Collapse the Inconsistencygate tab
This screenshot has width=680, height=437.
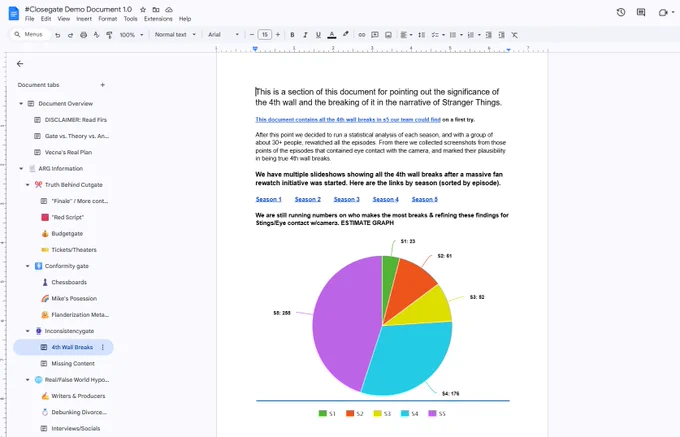coord(27,331)
